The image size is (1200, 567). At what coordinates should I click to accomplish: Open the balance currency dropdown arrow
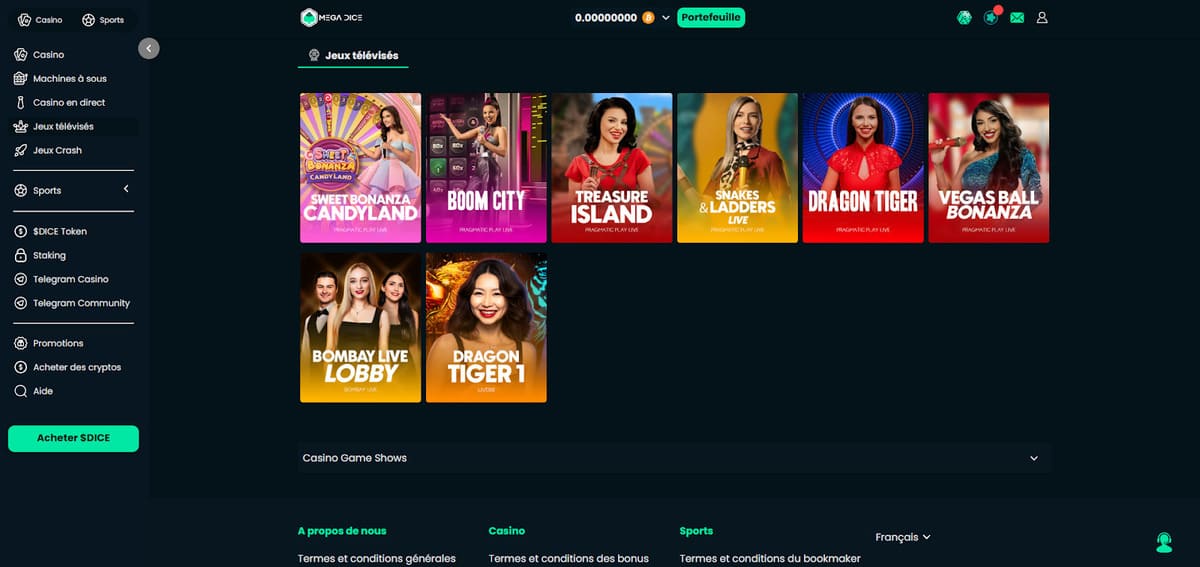pyautogui.click(x=666, y=18)
